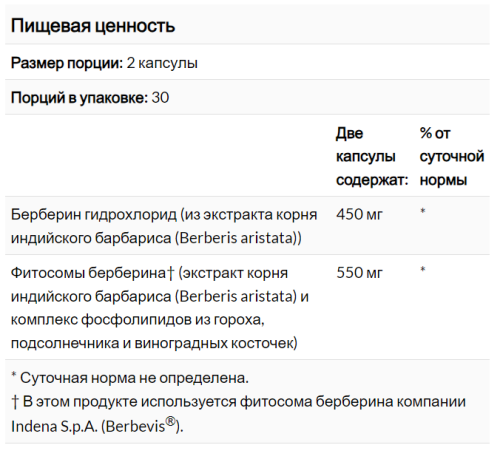Image resolution: width=500 pixels, height=462 pixels.
Task: Click the 'подсолнечника и виноградных косточек' line
Action: tap(154, 343)
